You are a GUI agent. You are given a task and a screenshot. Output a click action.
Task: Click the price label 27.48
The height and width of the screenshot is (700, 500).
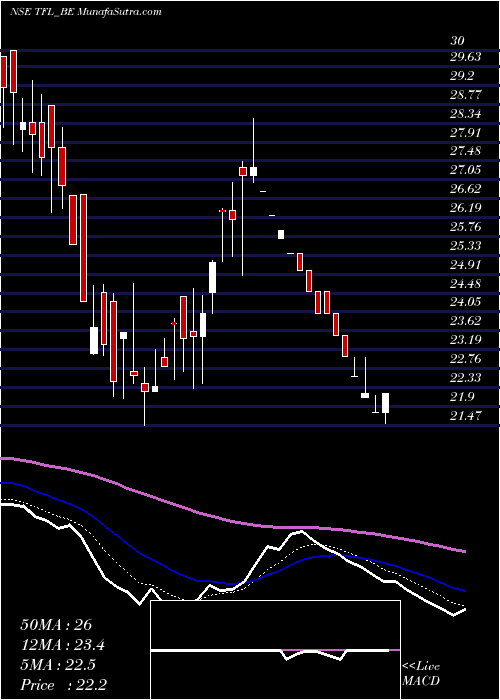point(465,151)
